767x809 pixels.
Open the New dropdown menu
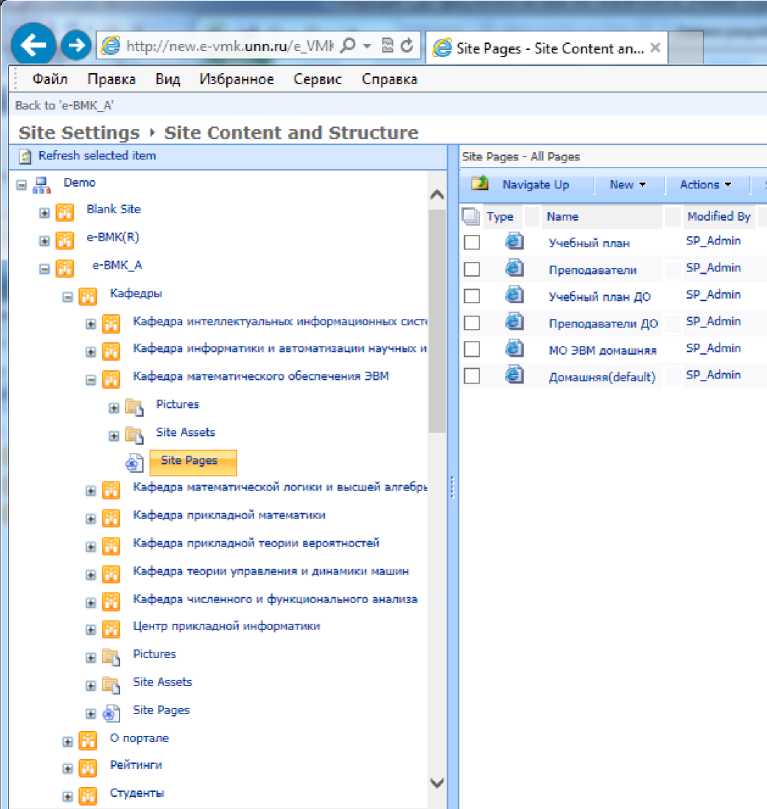(627, 185)
